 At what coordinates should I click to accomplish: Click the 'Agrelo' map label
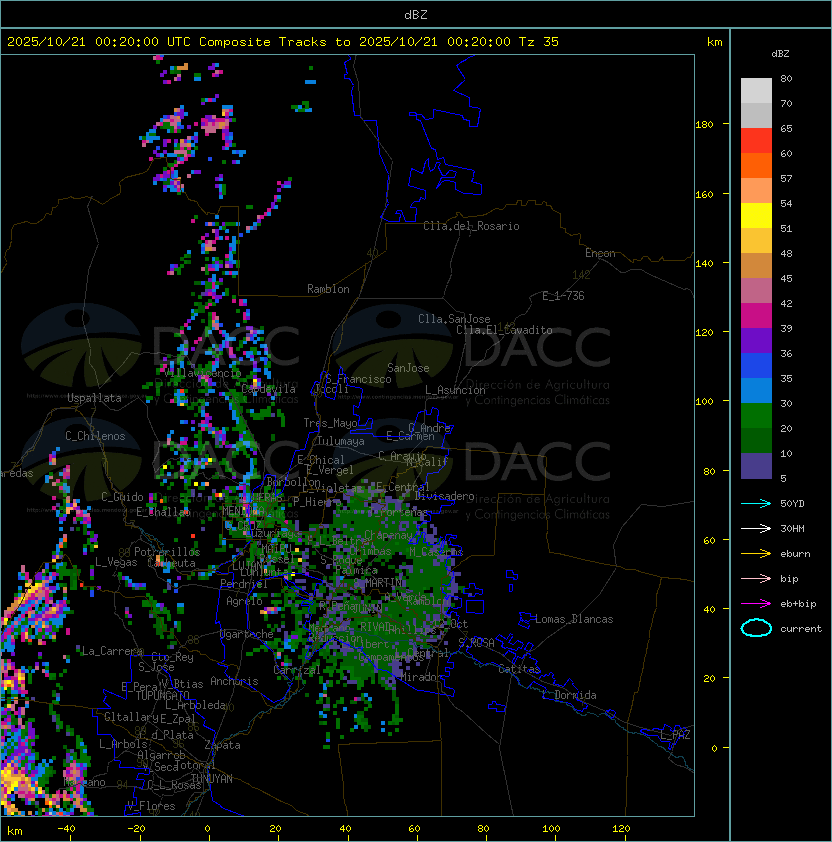tap(244, 601)
